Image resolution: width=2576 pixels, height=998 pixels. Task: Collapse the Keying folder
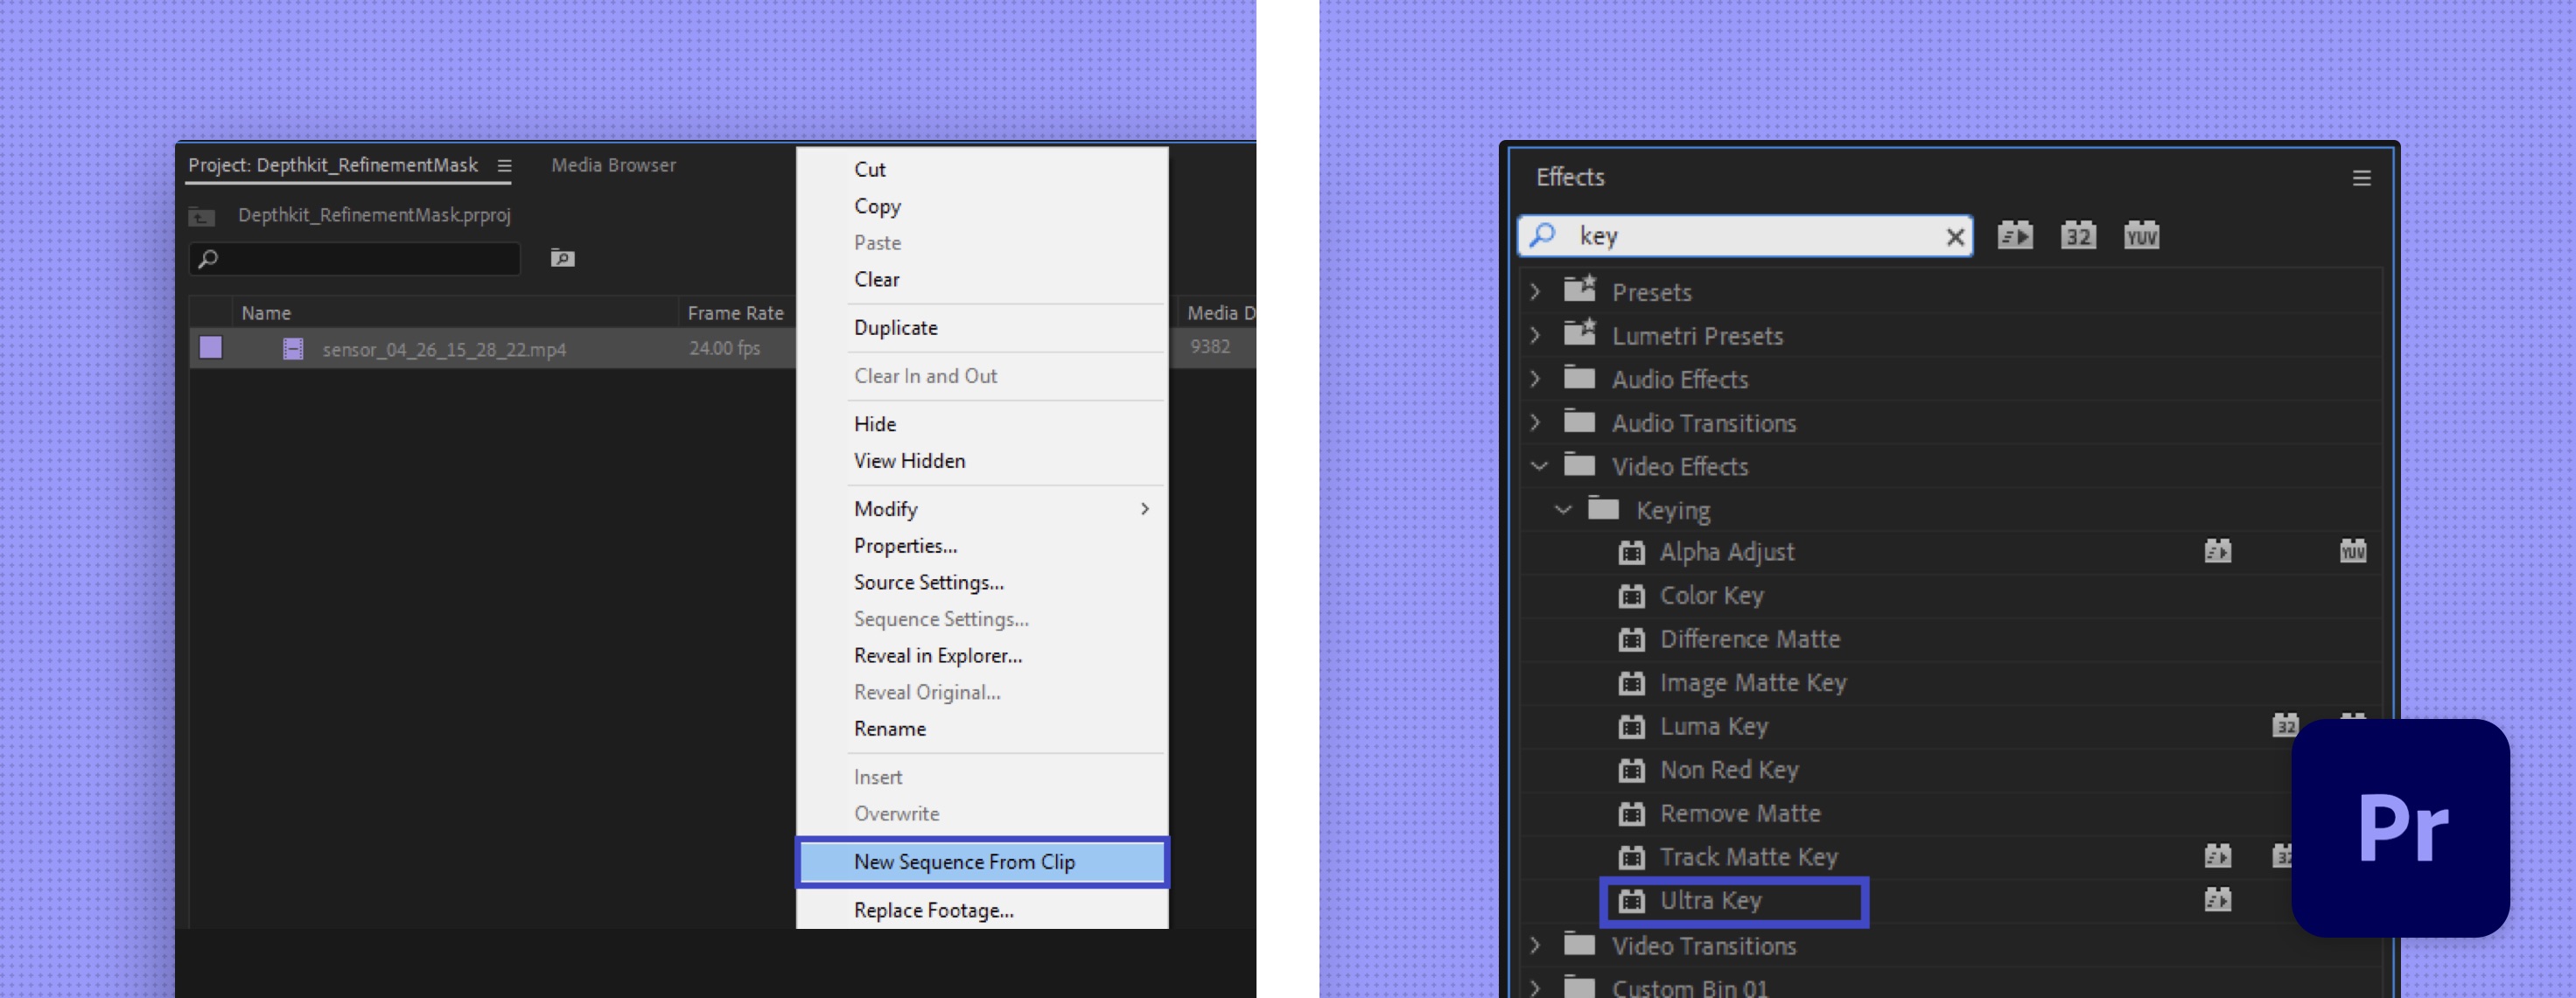point(1562,510)
